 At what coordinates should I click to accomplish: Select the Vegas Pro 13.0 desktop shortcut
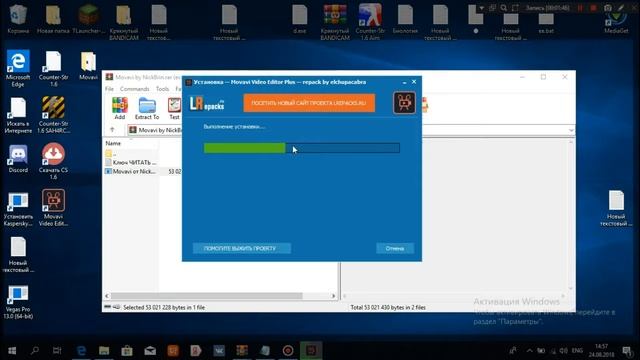tap(18, 302)
